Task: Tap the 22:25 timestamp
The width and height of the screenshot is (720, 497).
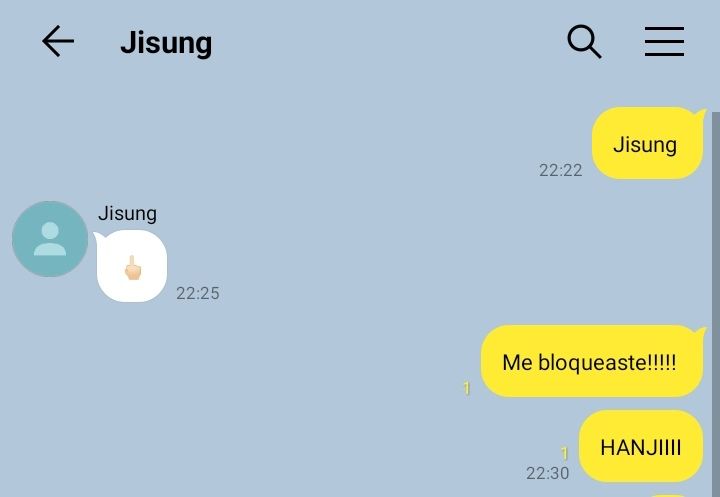Action: [x=198, y=294]
